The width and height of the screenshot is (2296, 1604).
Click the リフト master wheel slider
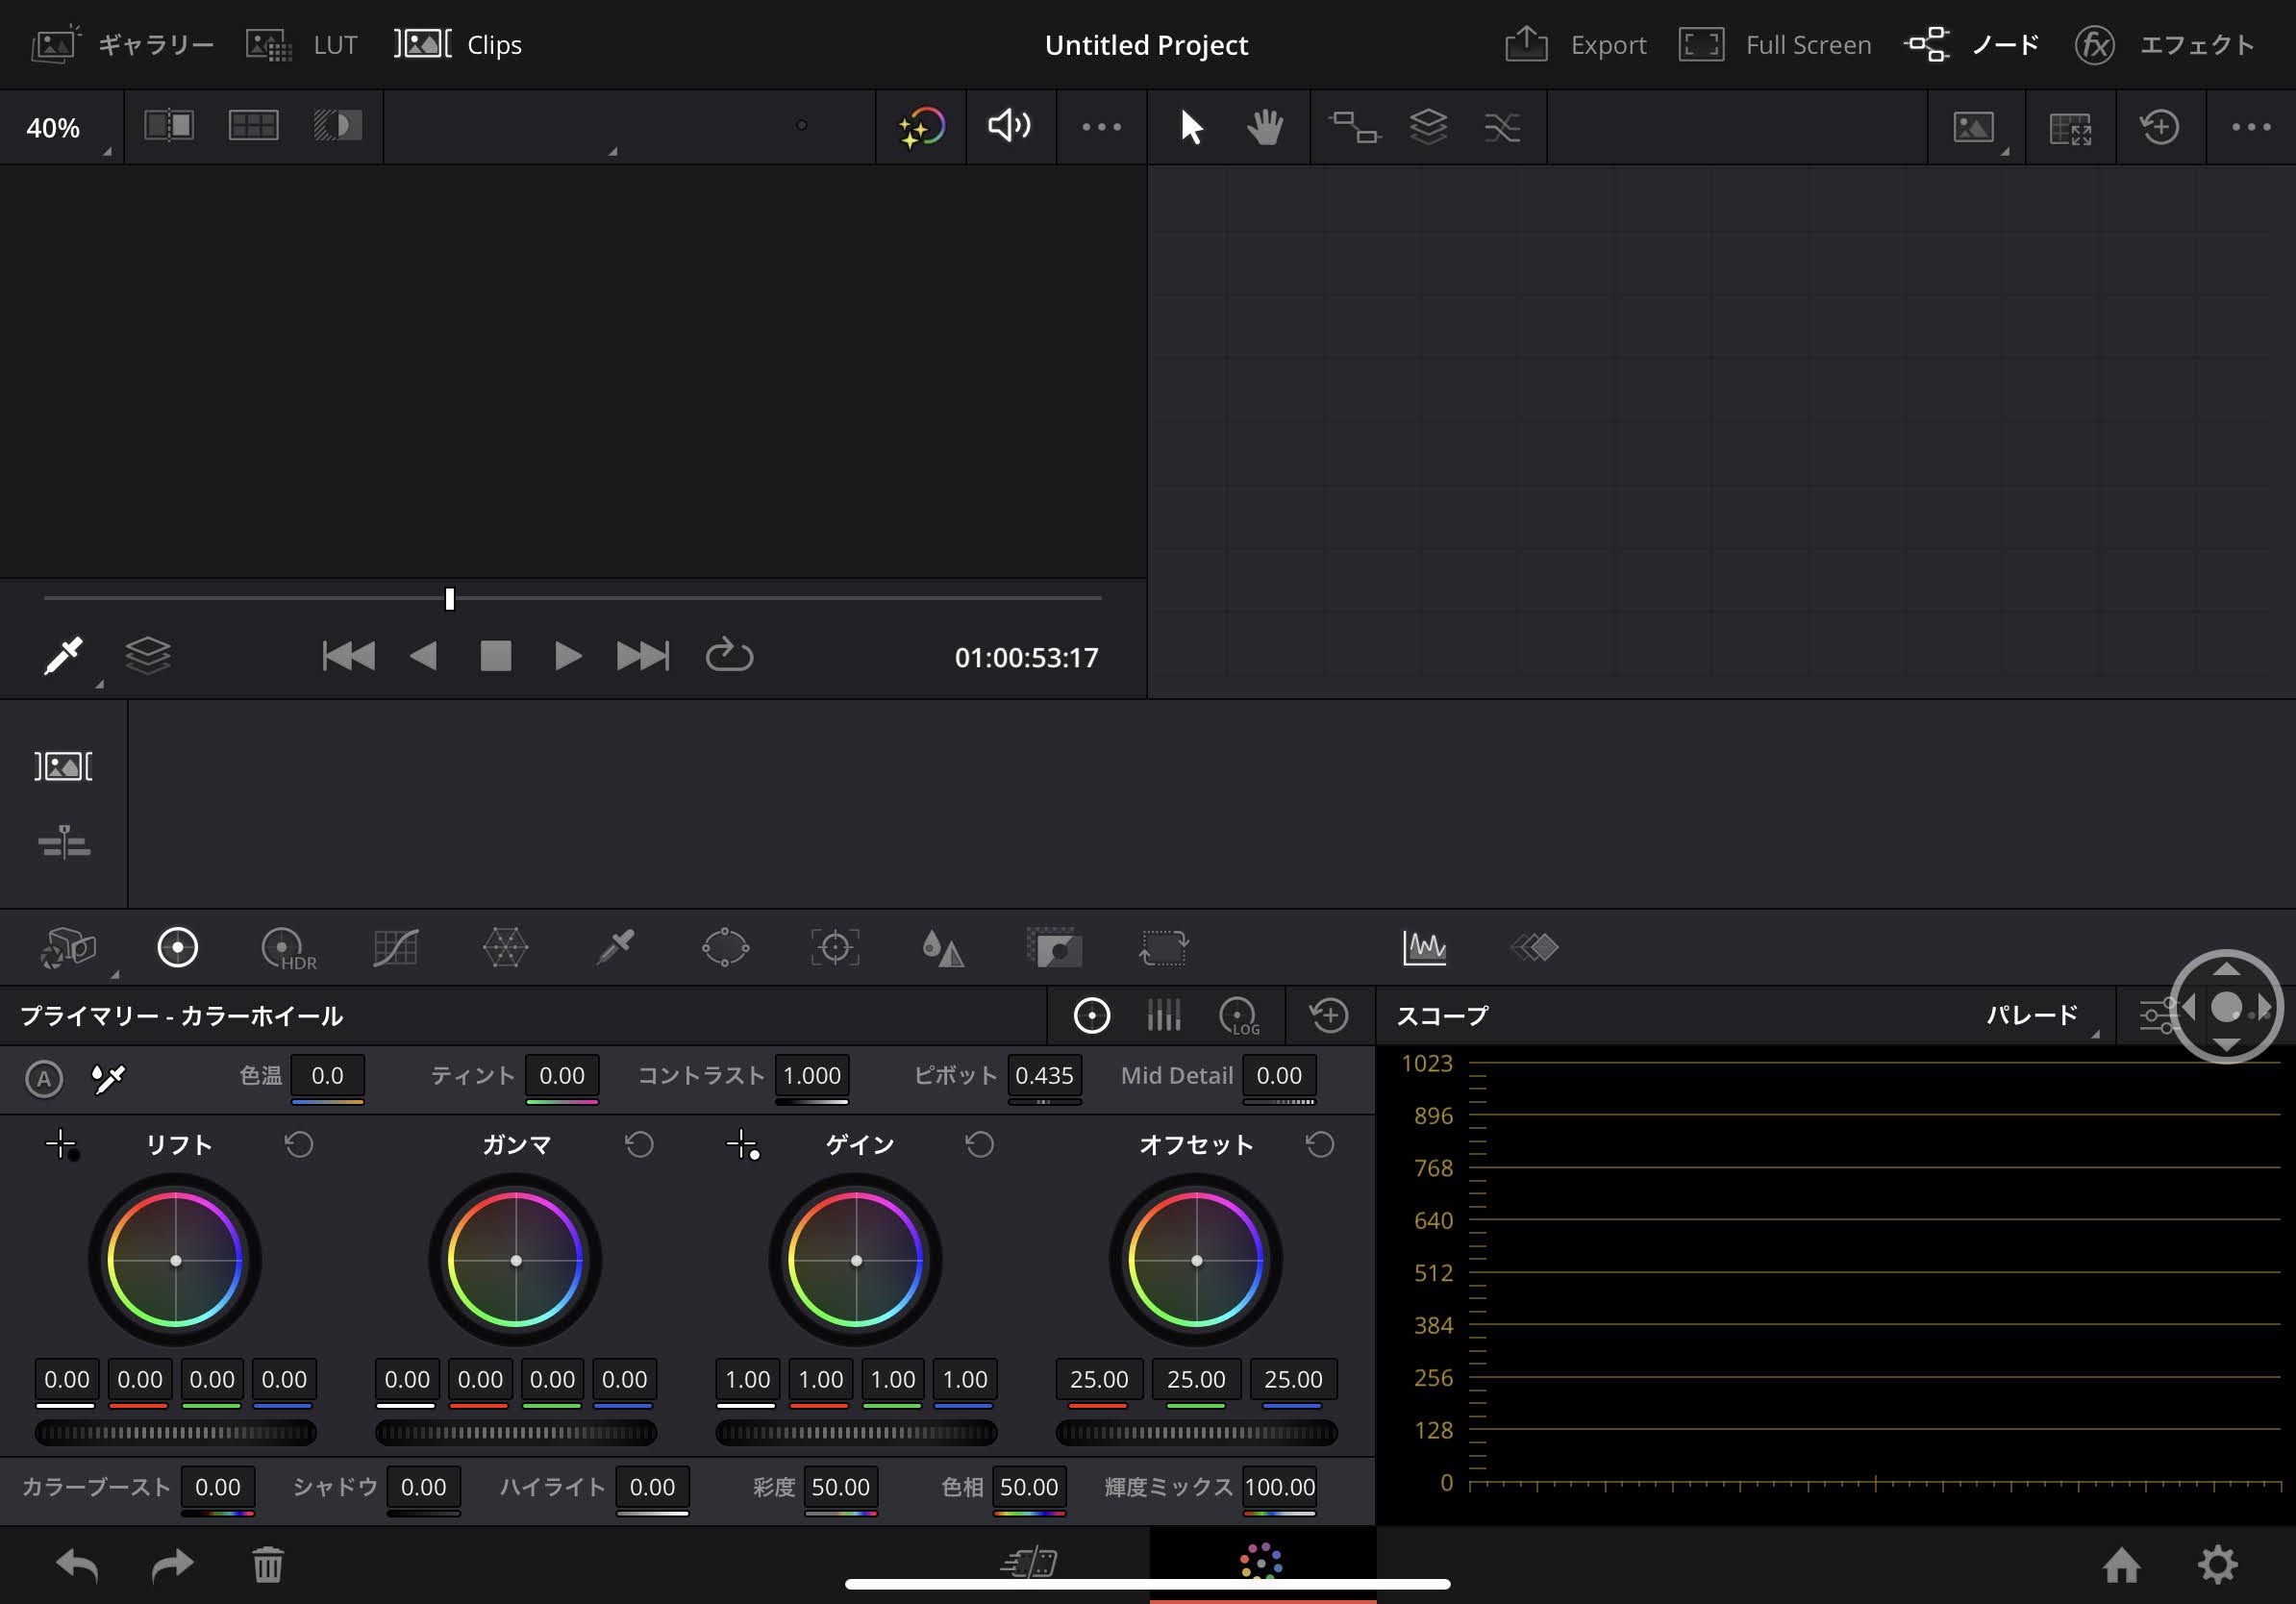(x=176, y=1432)
